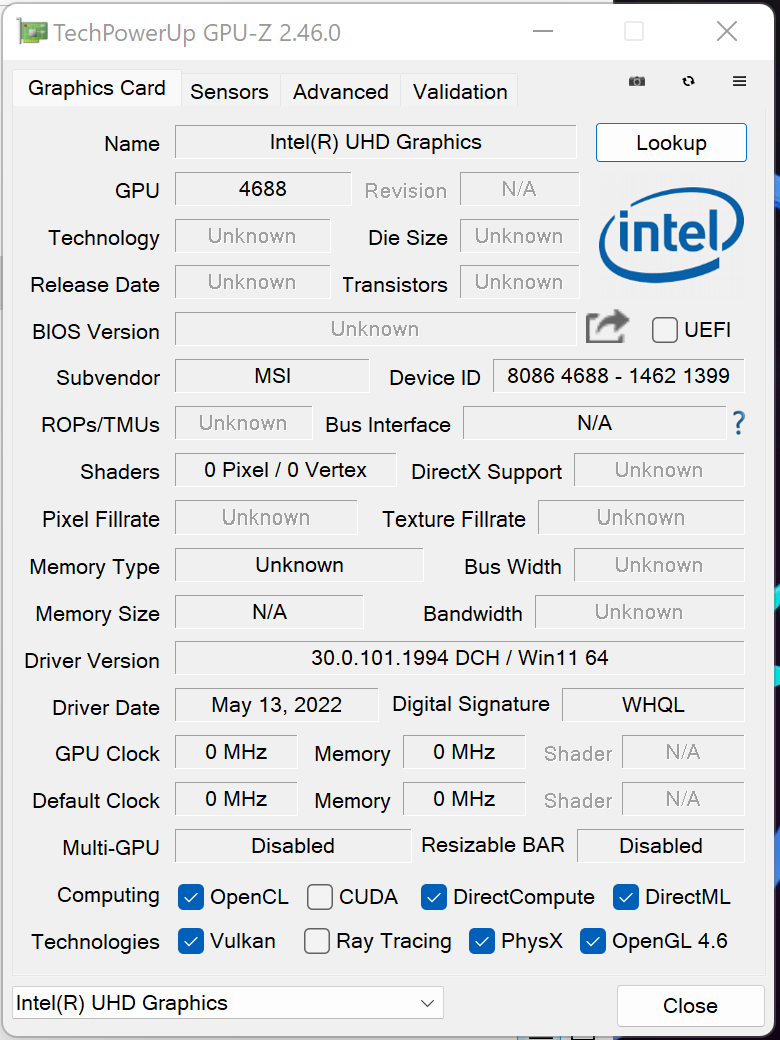Minimize the GPU-Z window

(543, 31)
